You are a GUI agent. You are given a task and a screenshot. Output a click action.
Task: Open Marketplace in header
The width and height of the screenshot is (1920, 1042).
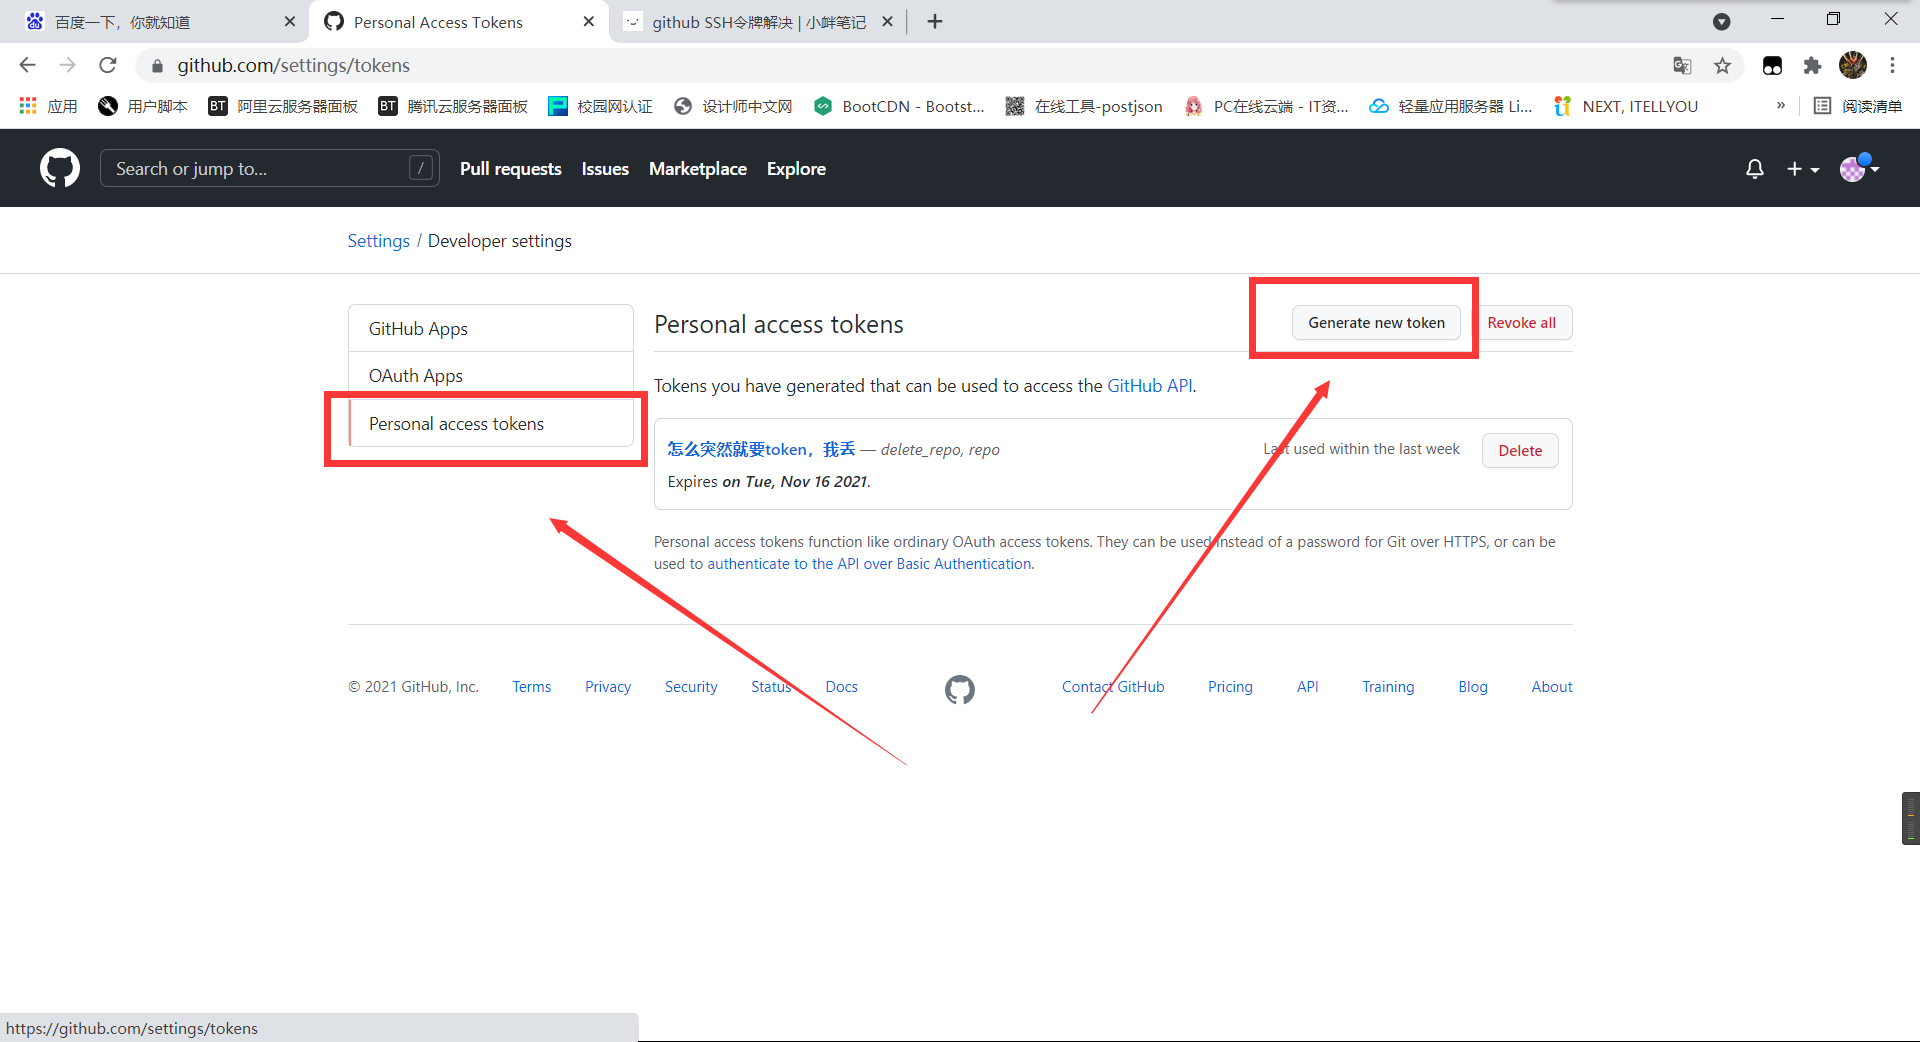tap(698, 169)
